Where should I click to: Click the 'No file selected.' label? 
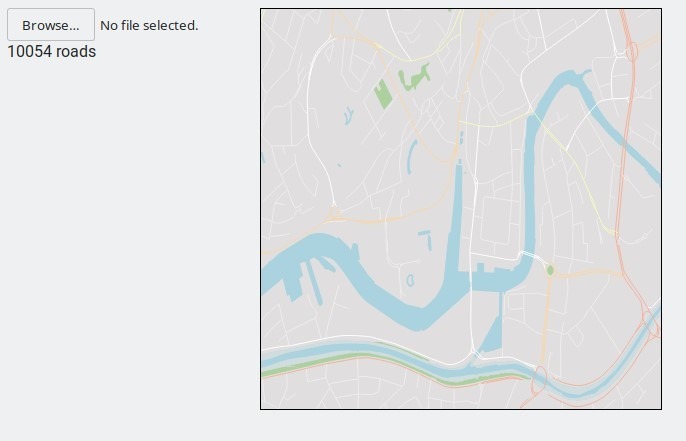tap(149, 25)
